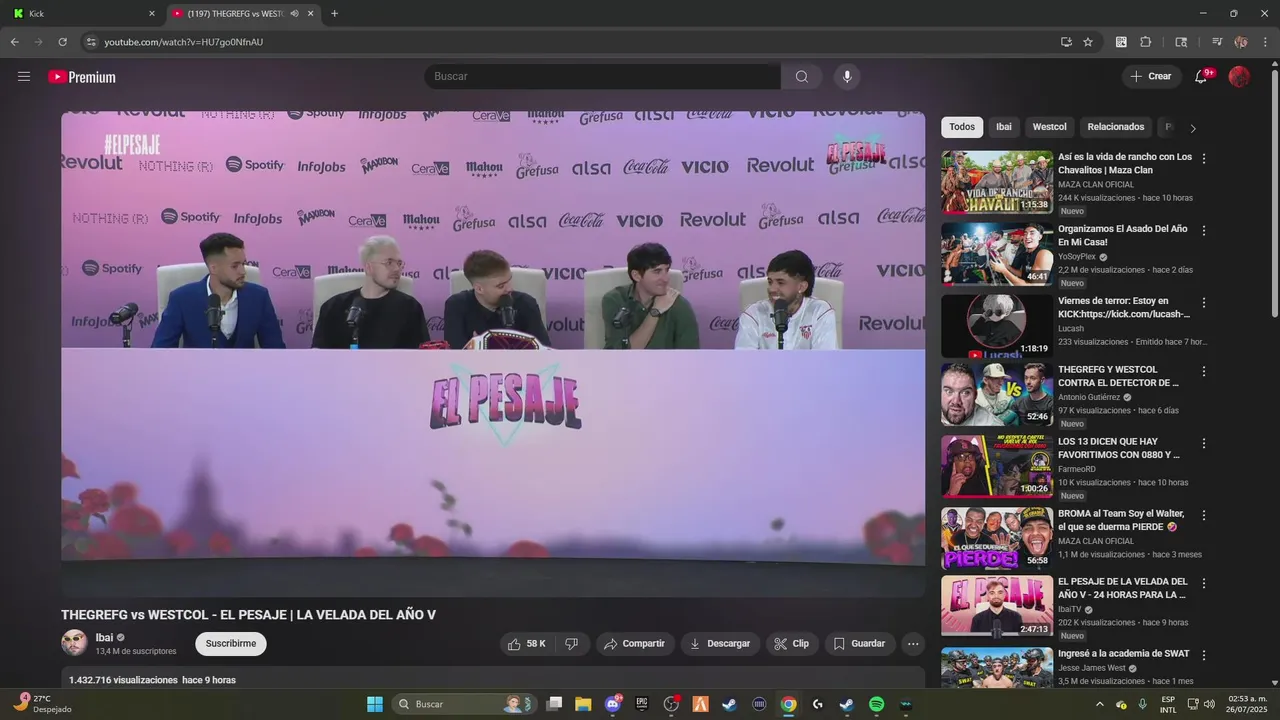Open Chrome media controls icon
Image resolution: width=1280 pixels, height=720 pixels.
(x=1217, y=42)
